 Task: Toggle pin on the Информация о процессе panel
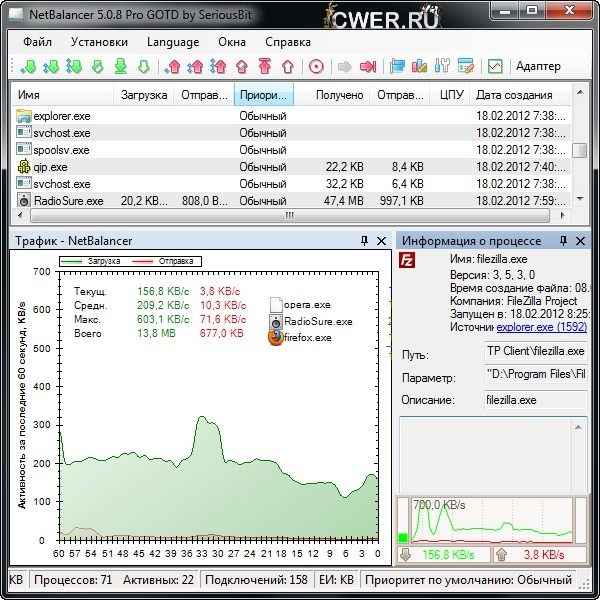tap(563, 241)
